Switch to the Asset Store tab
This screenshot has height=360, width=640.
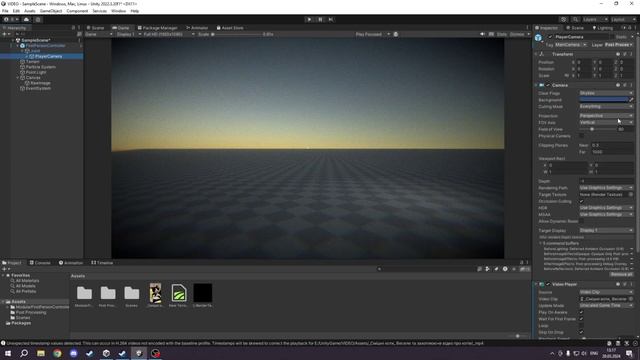(x=230, y=28)
